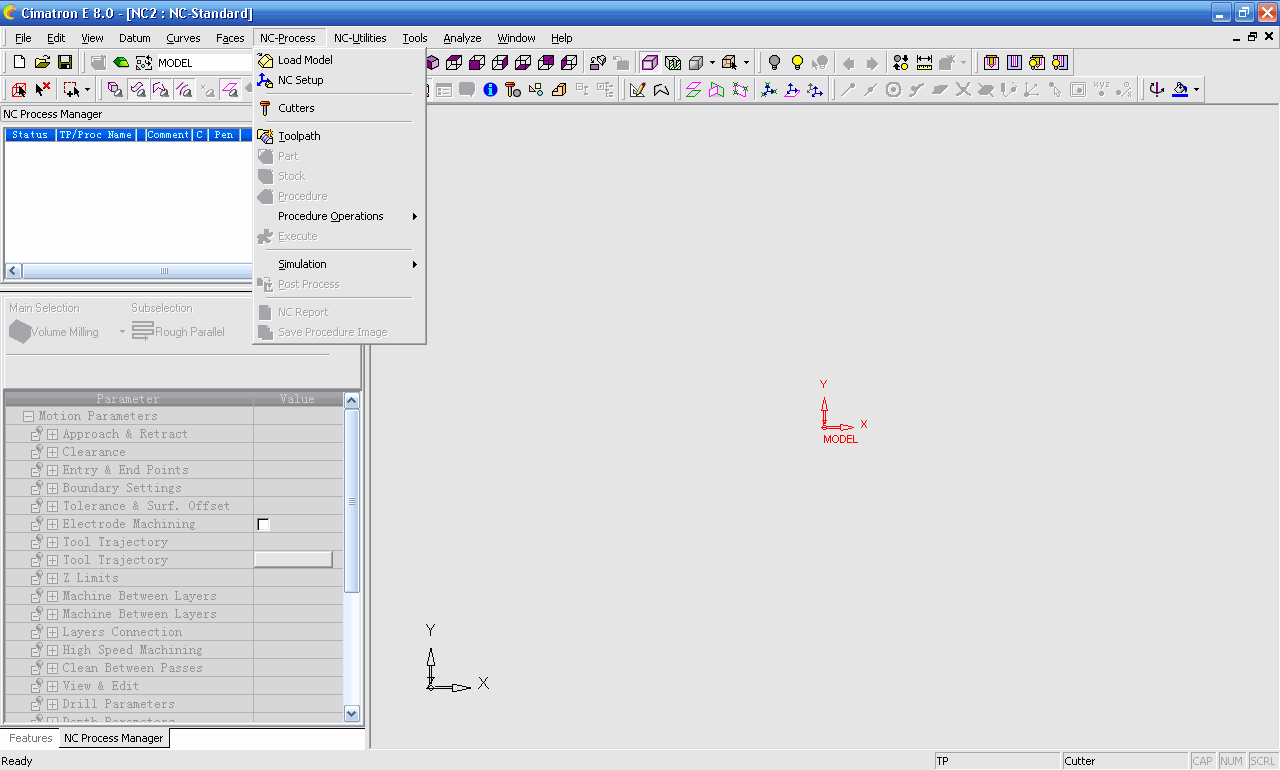The height and width of the screenshot is (770, 1280).
Task: Open the Curves menu
Action: coord(183,38)
